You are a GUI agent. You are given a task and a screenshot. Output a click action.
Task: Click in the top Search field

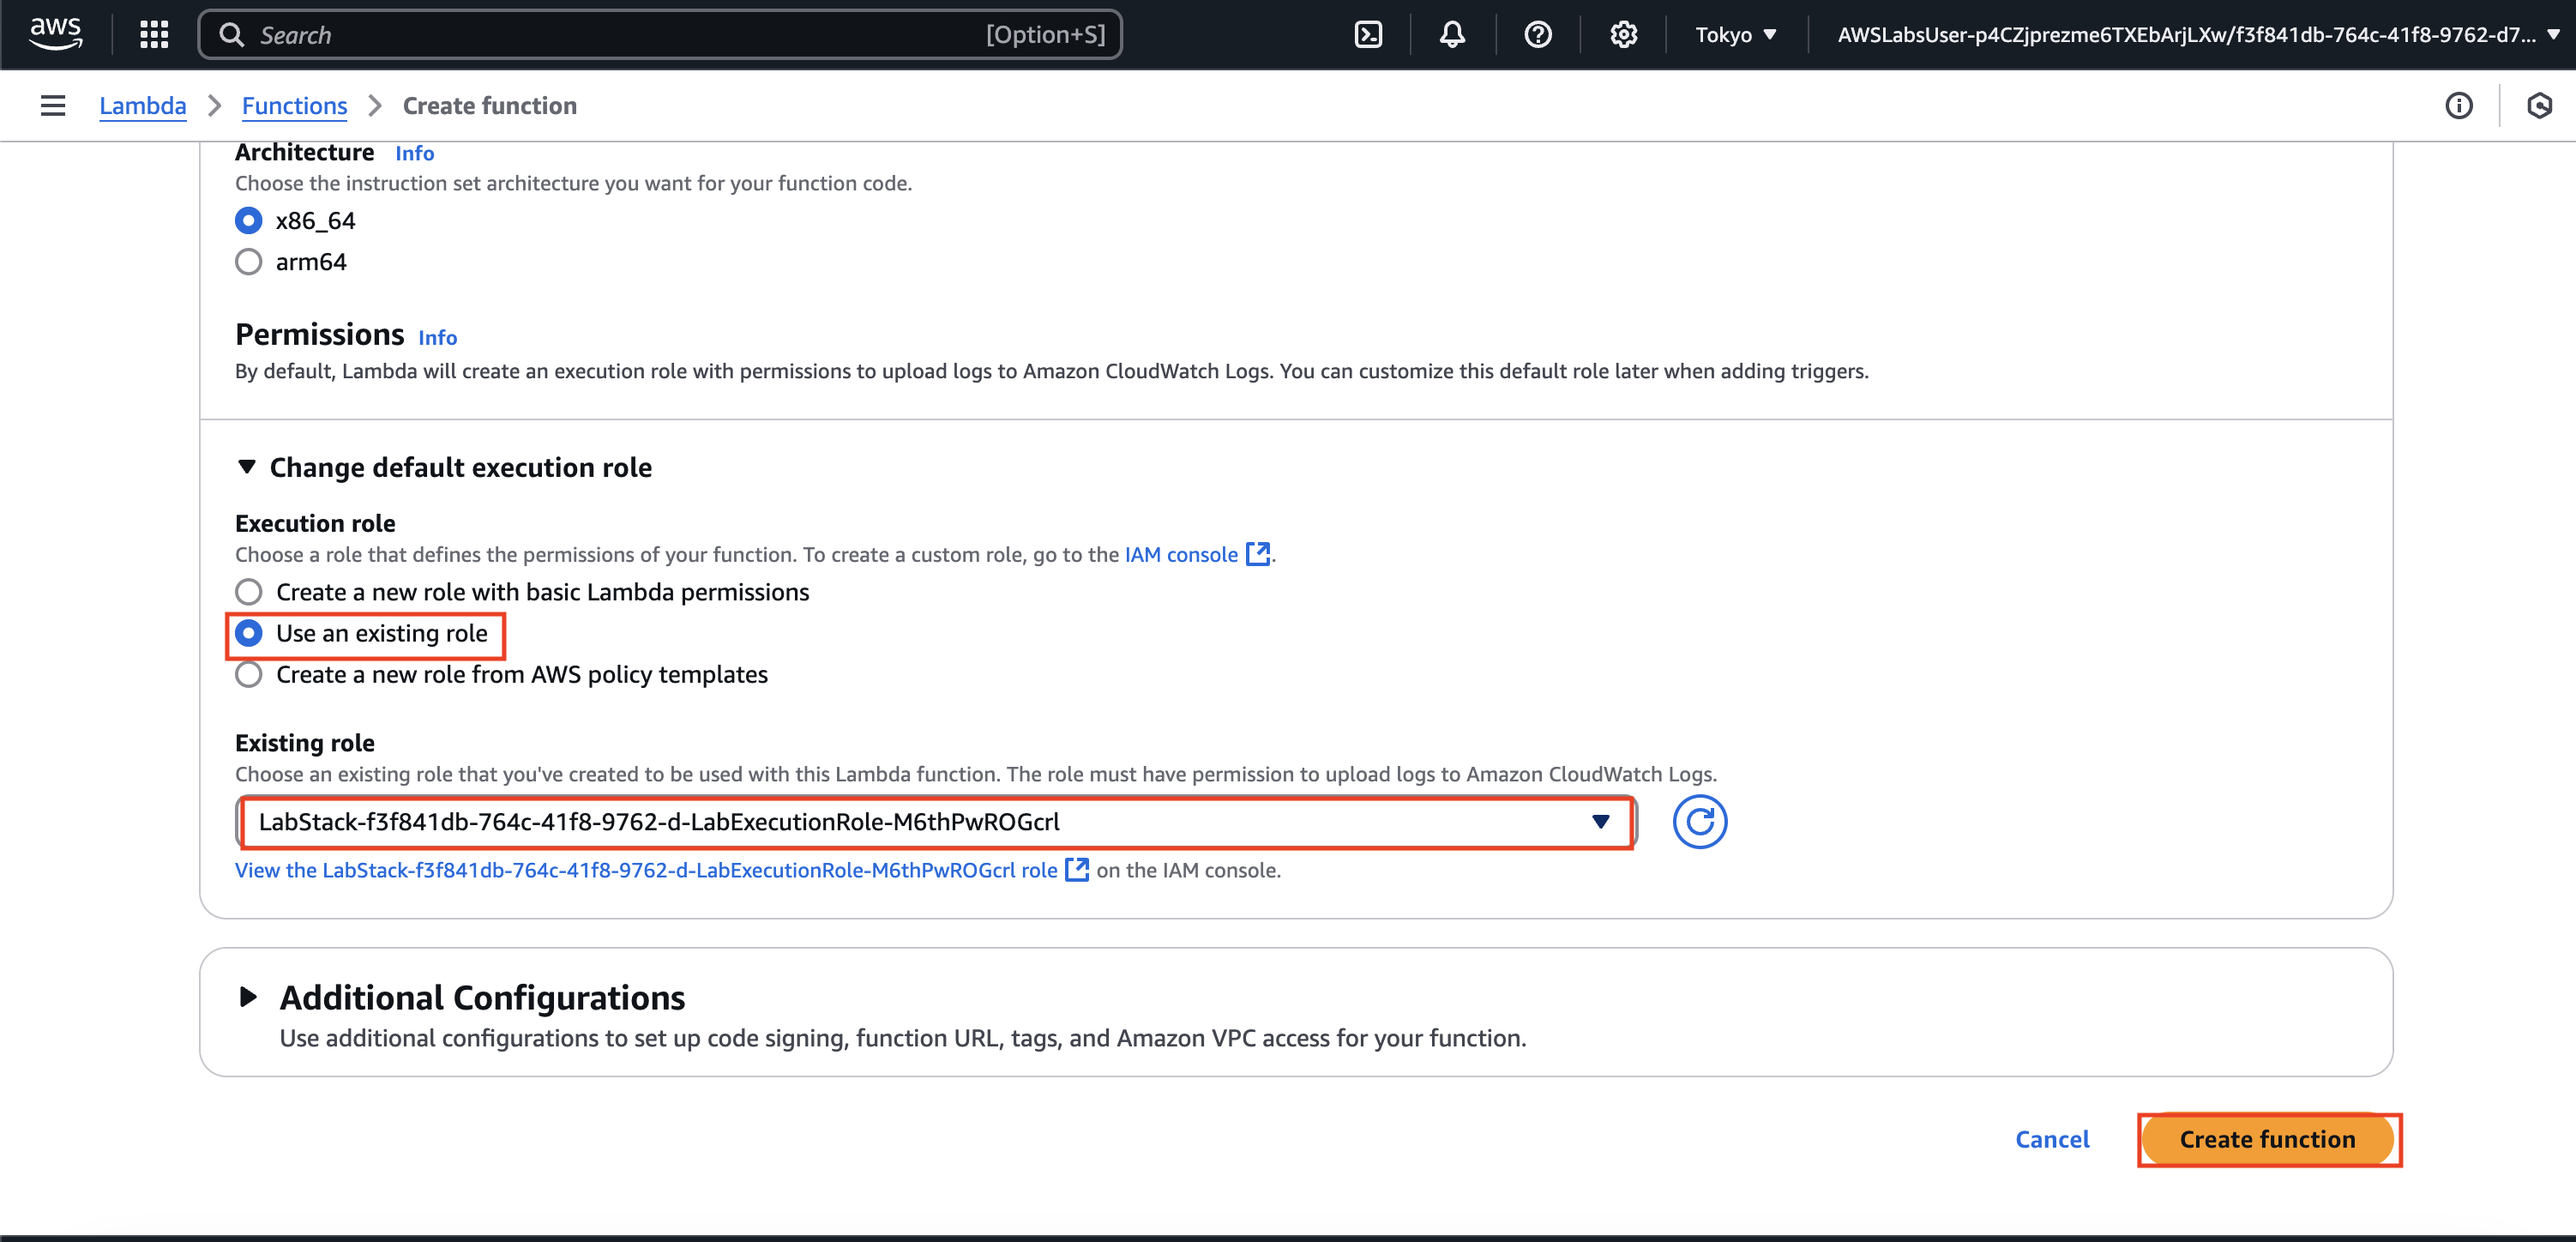tap(620, 35)
